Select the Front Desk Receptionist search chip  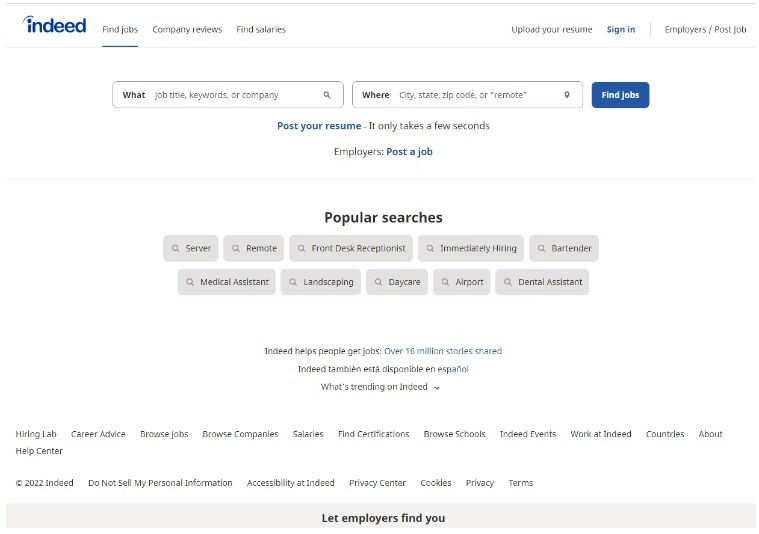click(x=351, y=248)
